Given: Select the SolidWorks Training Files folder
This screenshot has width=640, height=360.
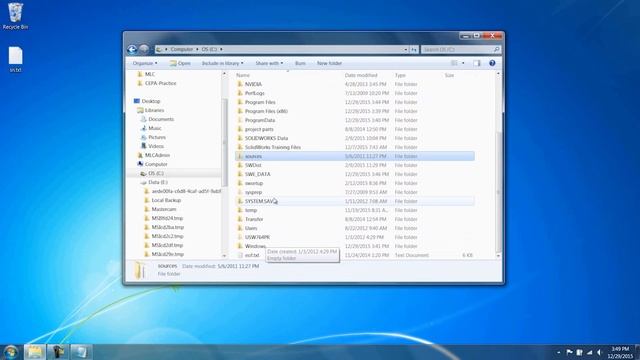Looking at the screenshot, I should (273, 147).
